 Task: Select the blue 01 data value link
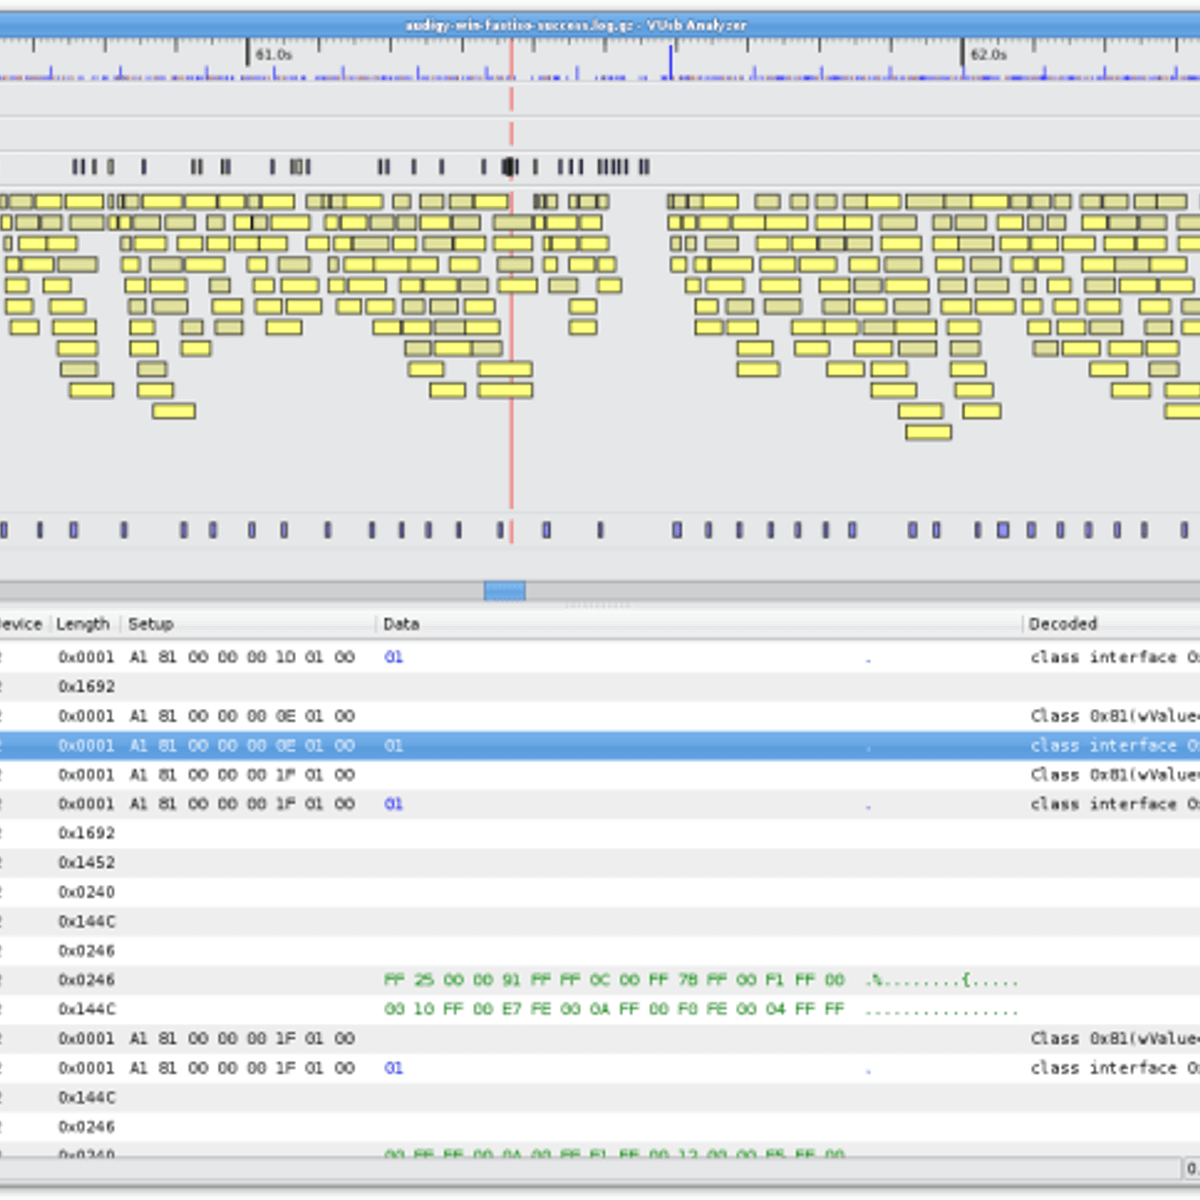tap(393, 657)
